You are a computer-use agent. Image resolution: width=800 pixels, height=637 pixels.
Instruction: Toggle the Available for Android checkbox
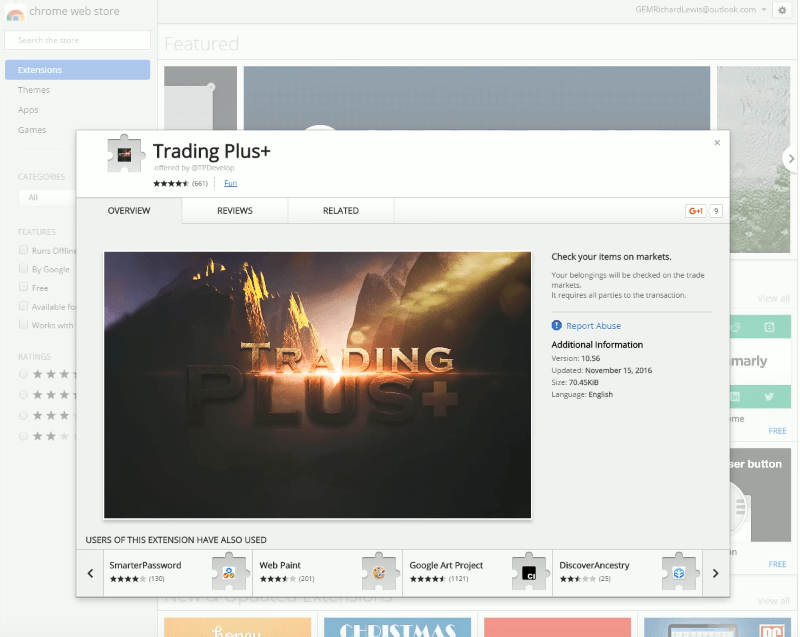(x=23, y=306)
